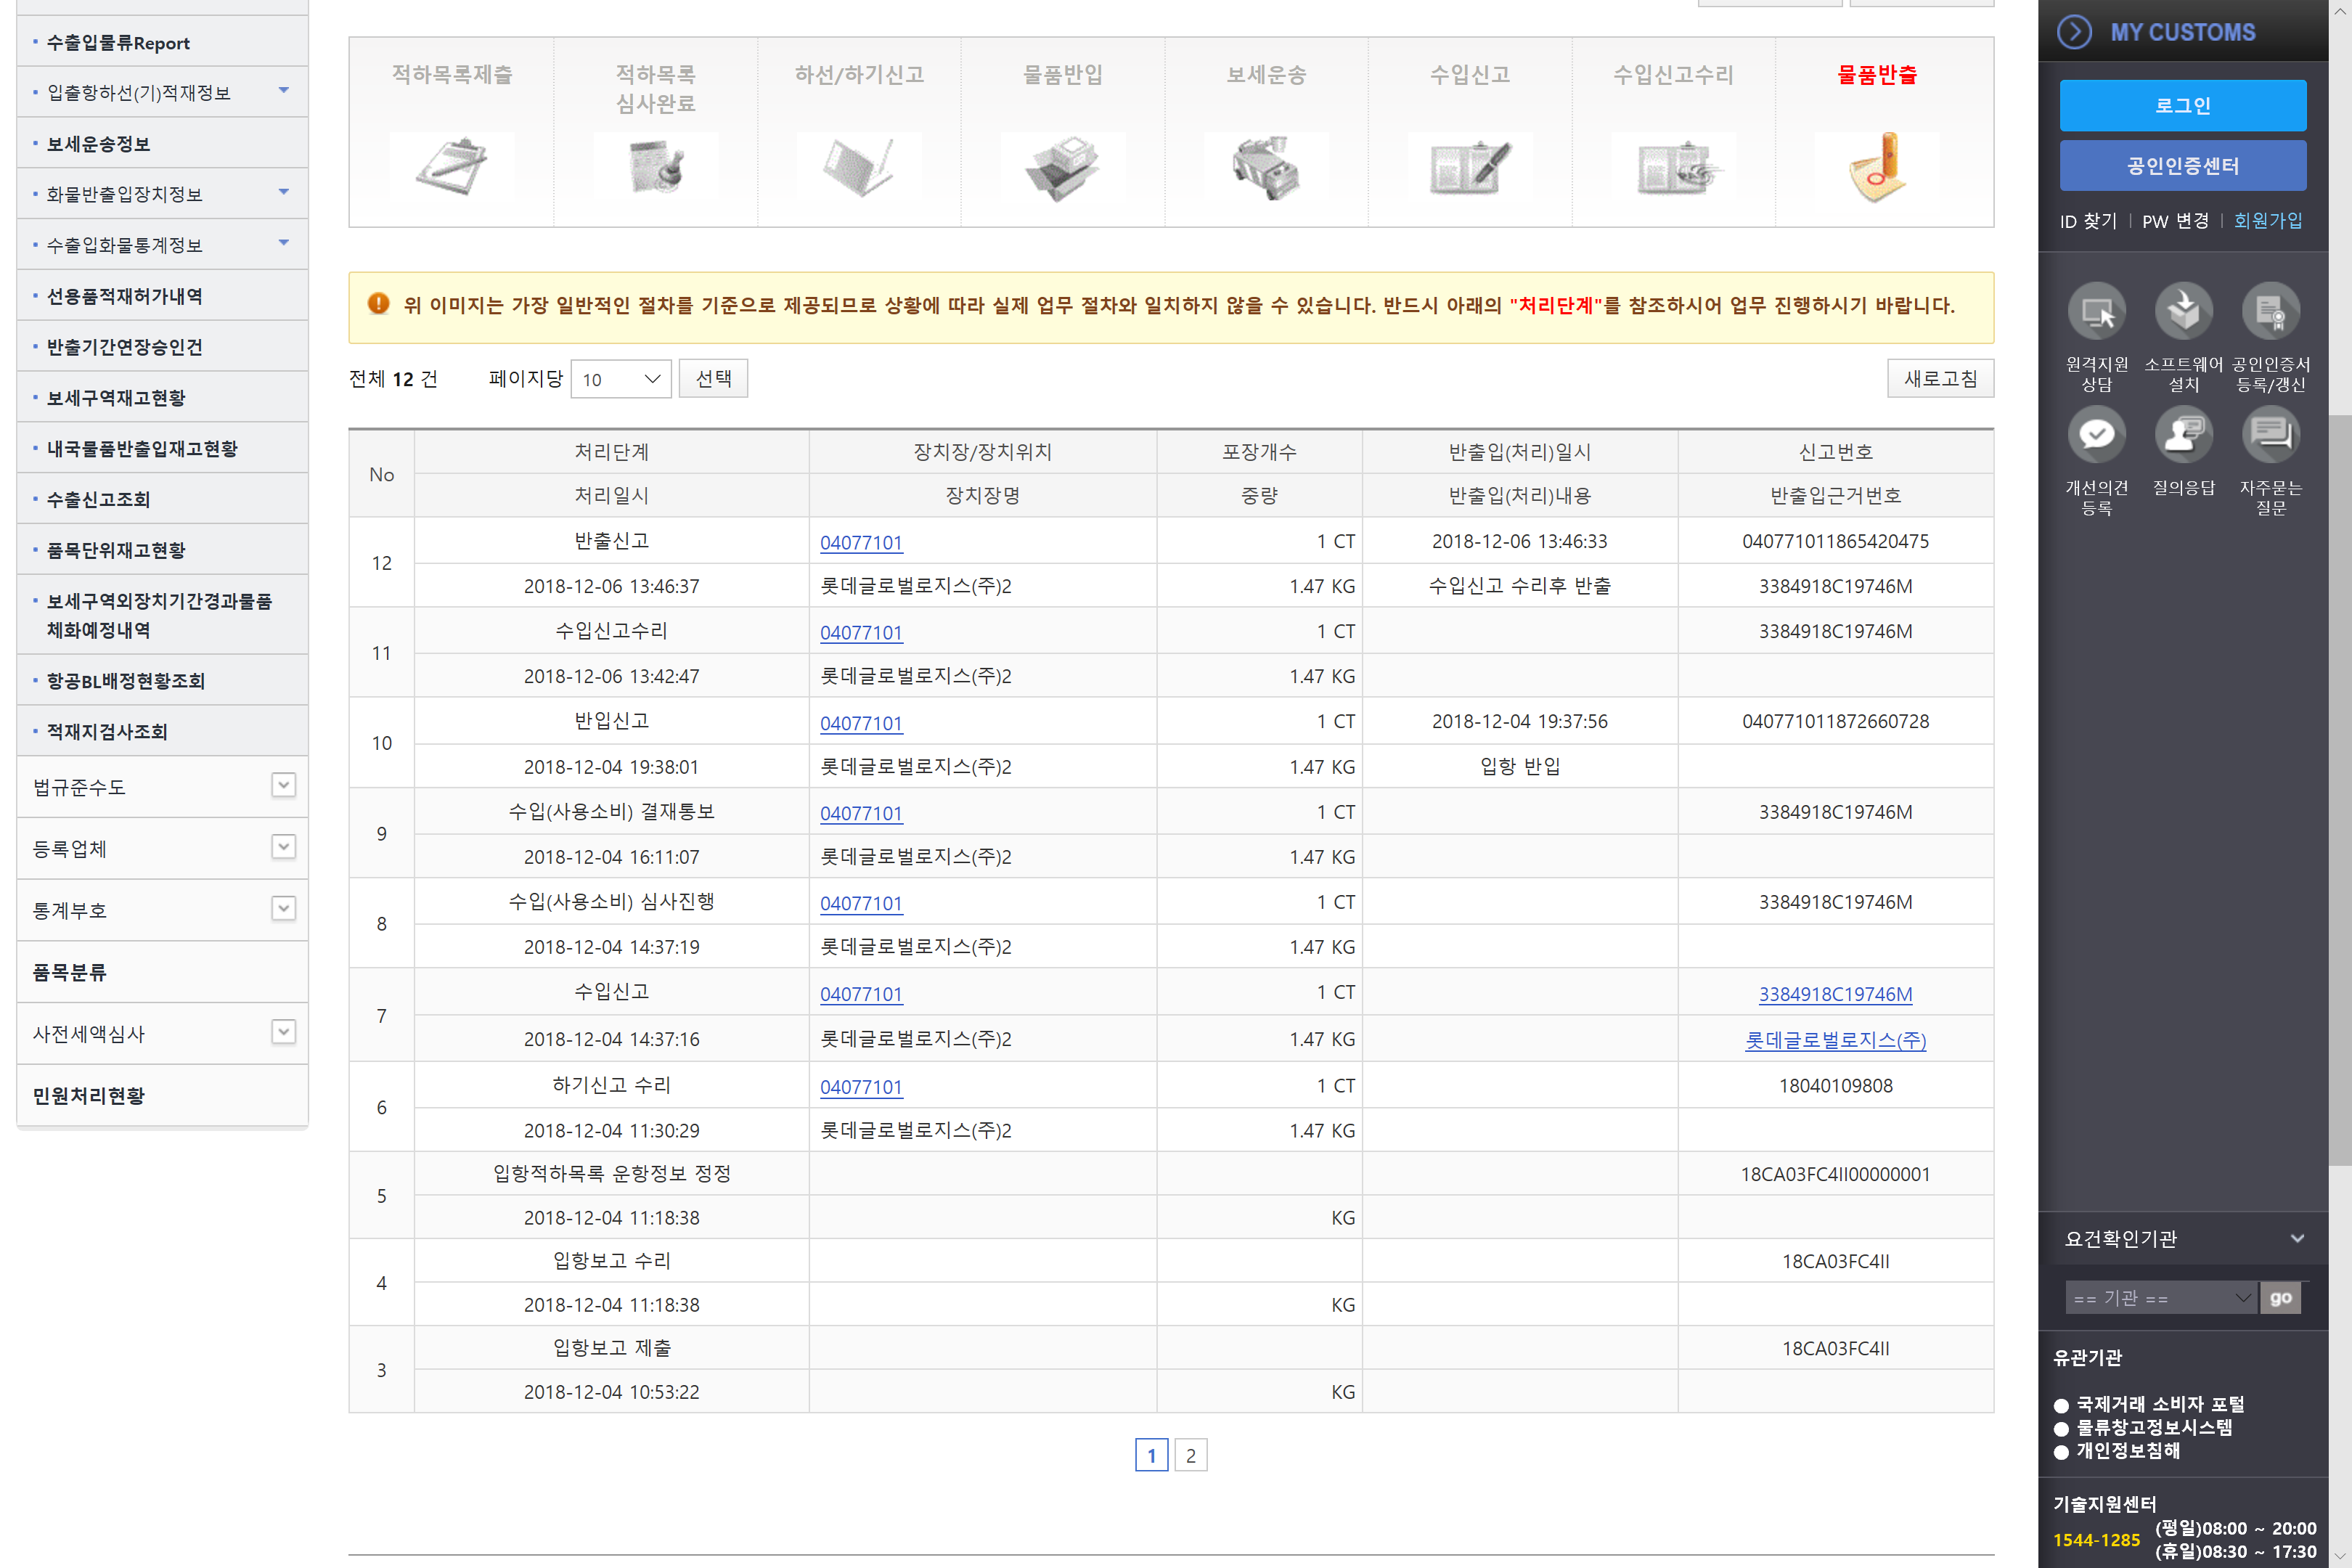Open the 기관 selection dropdown

(x=2160, y=1298)
